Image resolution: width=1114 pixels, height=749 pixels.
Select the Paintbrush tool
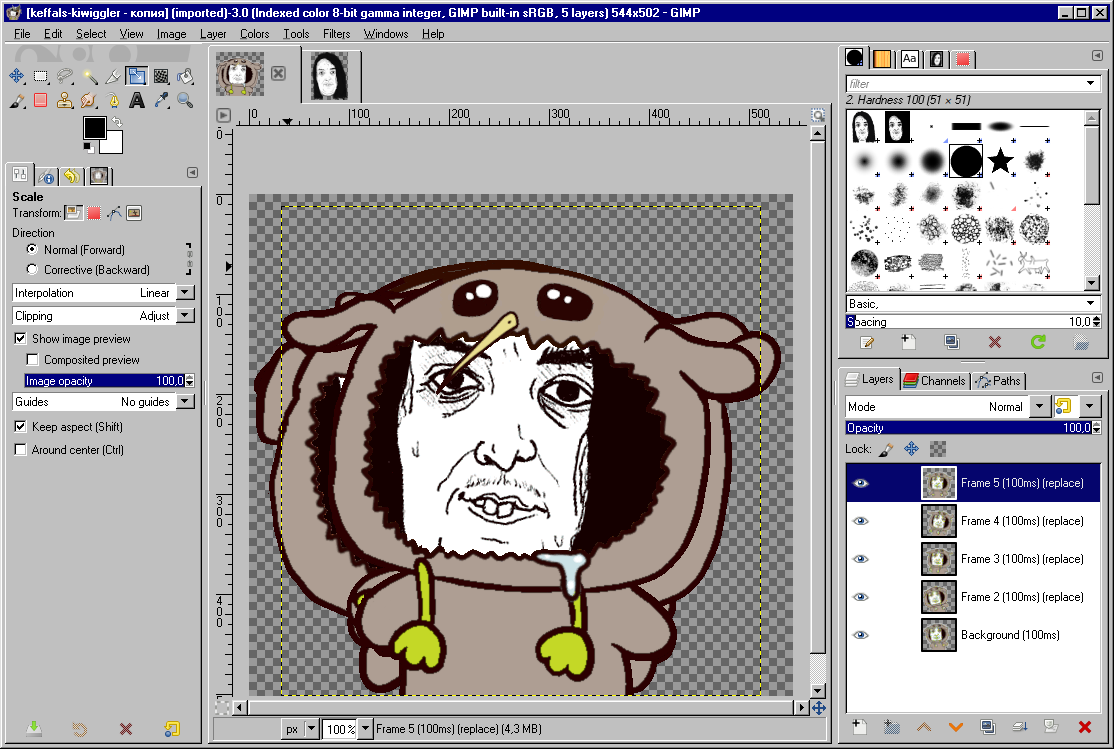pos(16,100)
